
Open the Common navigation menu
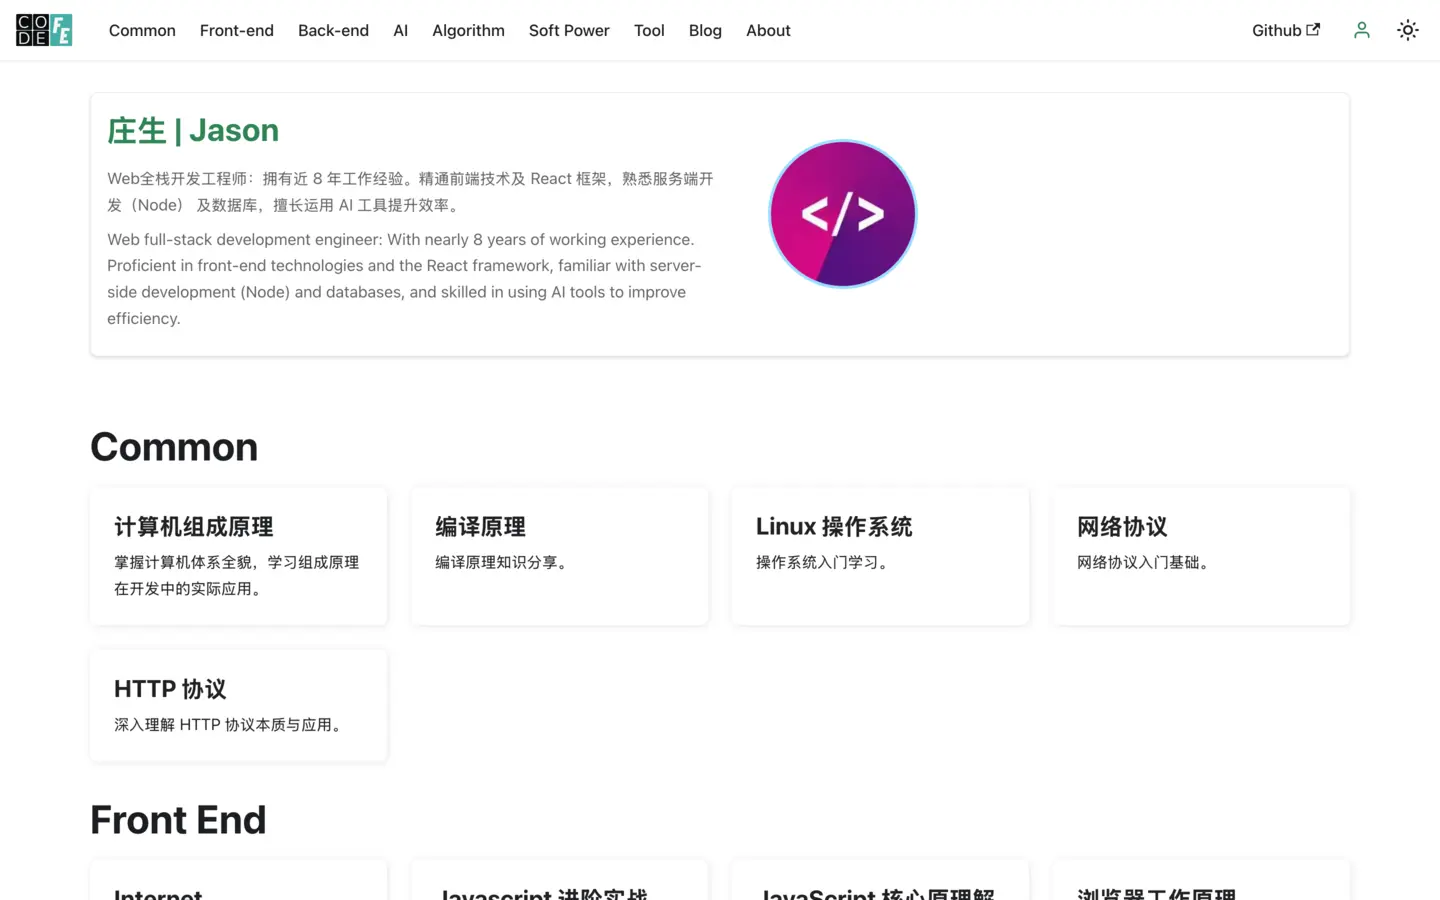click(x=142, y=30)
